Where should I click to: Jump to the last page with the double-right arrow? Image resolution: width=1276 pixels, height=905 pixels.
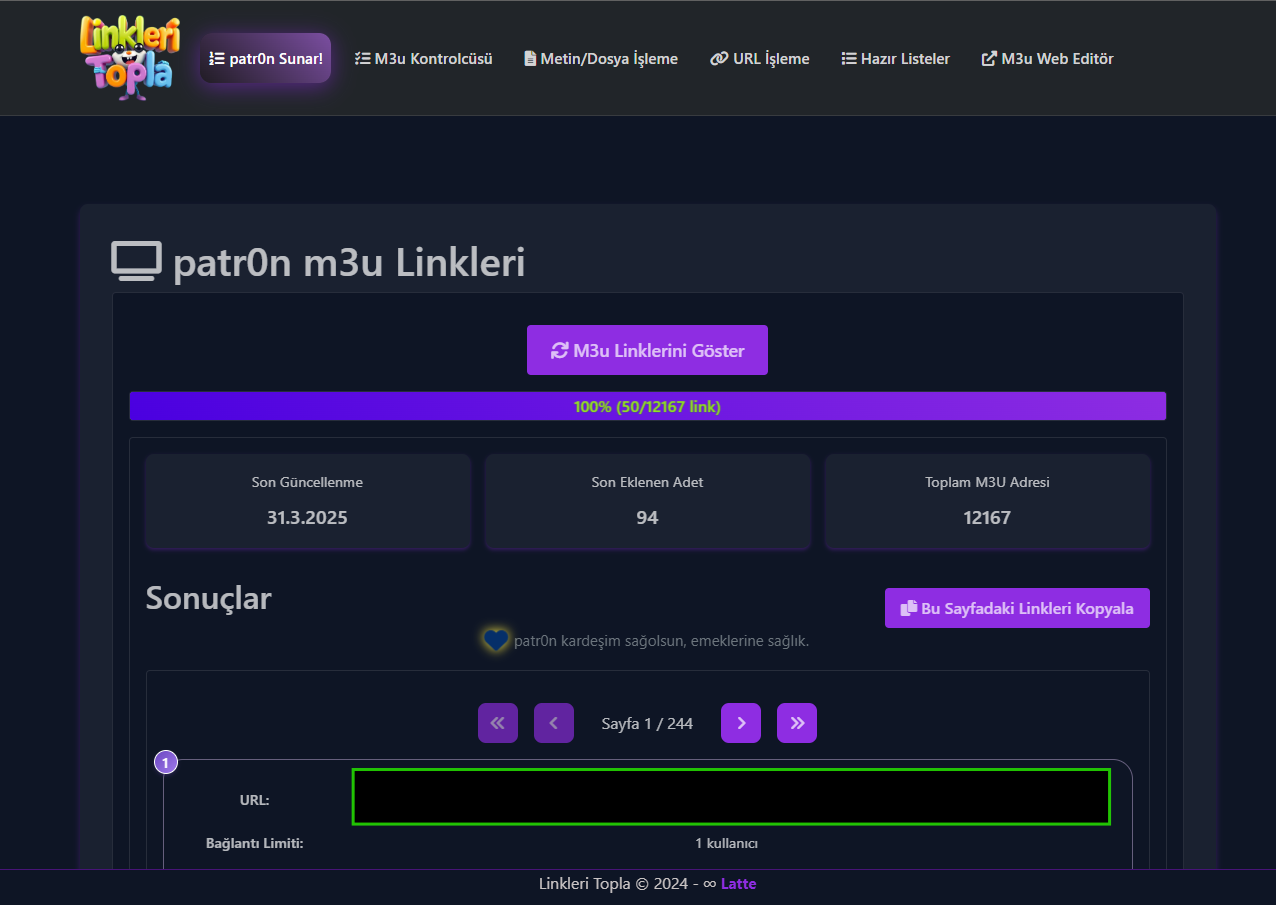[x=797, y=723]
